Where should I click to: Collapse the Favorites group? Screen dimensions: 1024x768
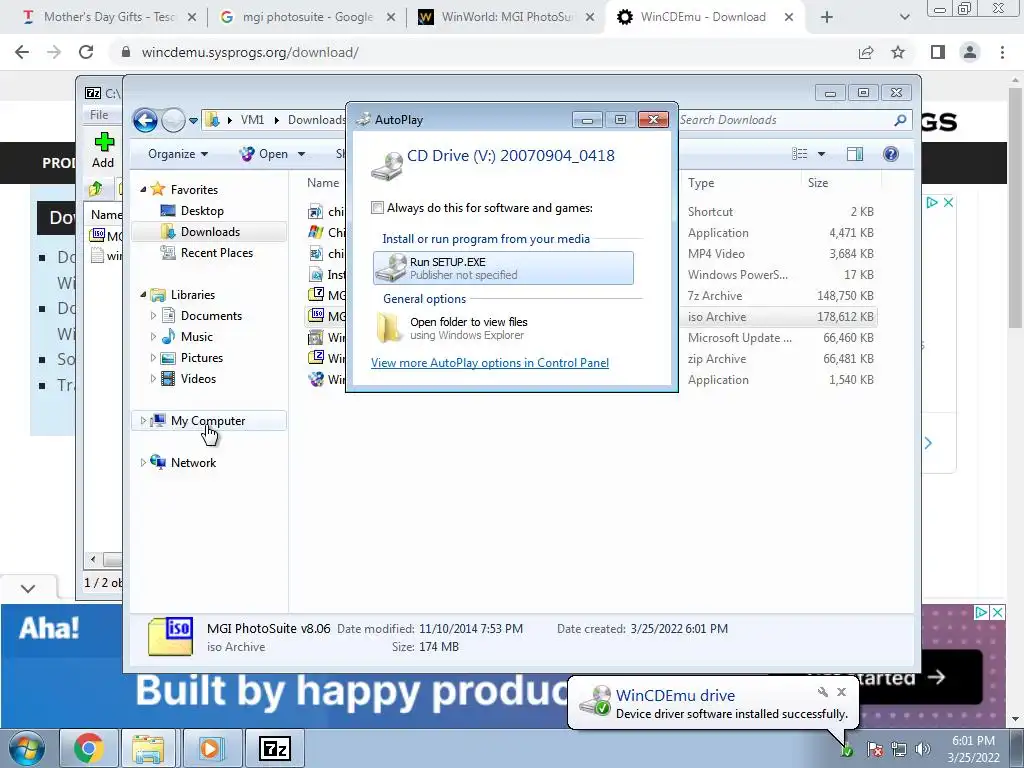pos(143,189)
